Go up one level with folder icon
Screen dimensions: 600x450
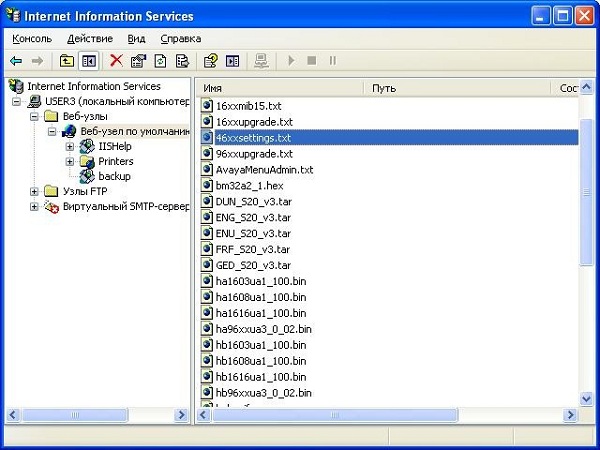point(67,61)
